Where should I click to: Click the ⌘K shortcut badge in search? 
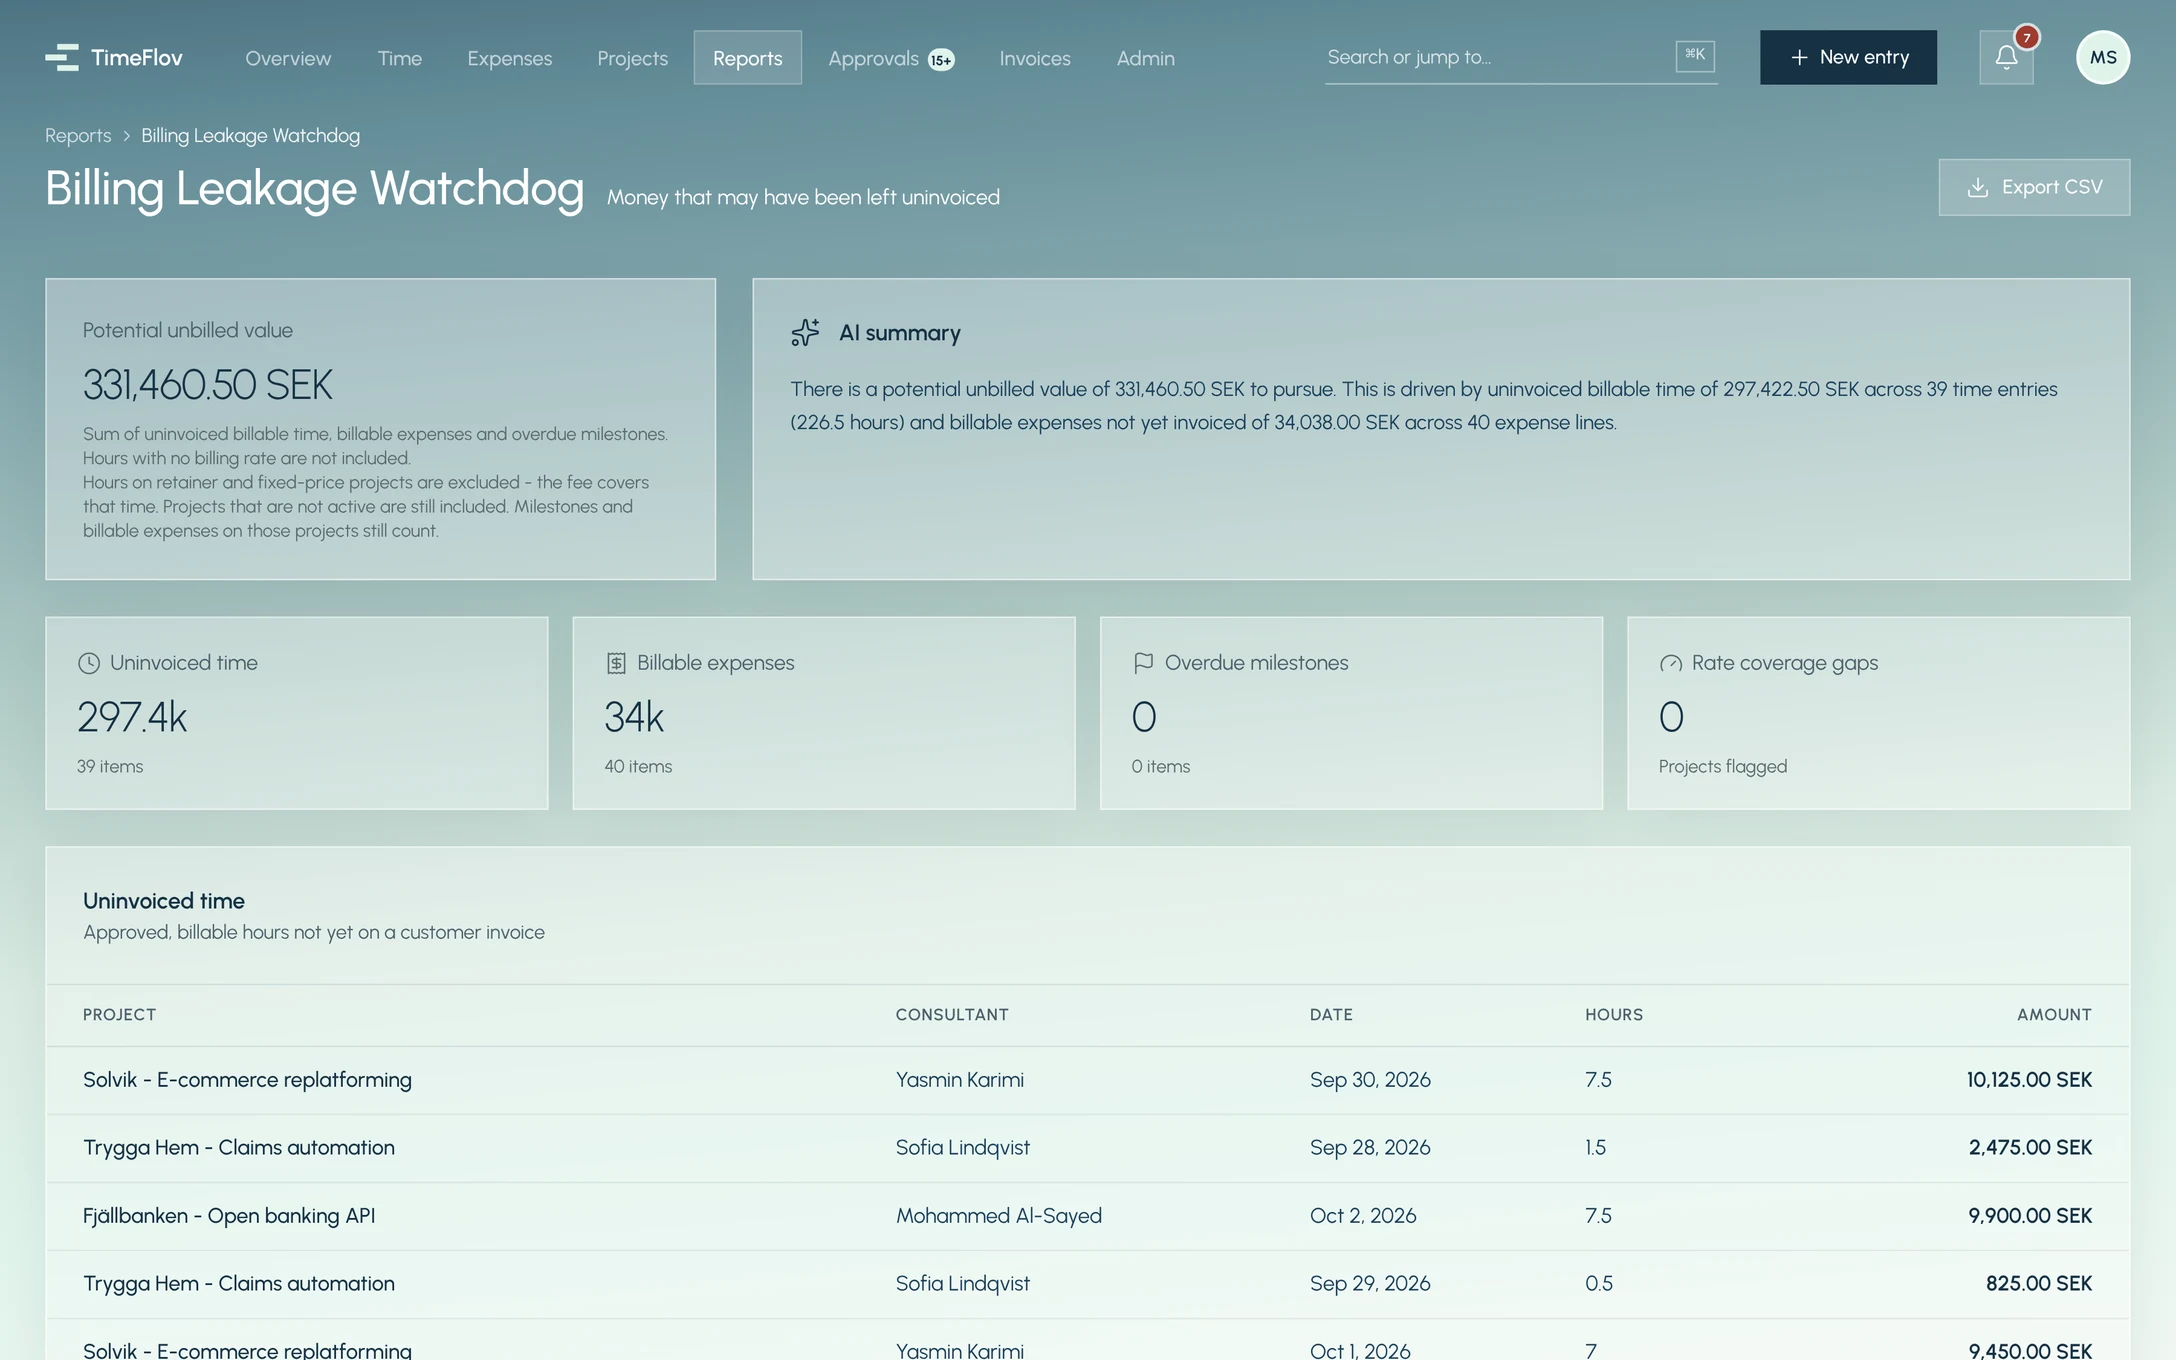(x=1695, y=56)
